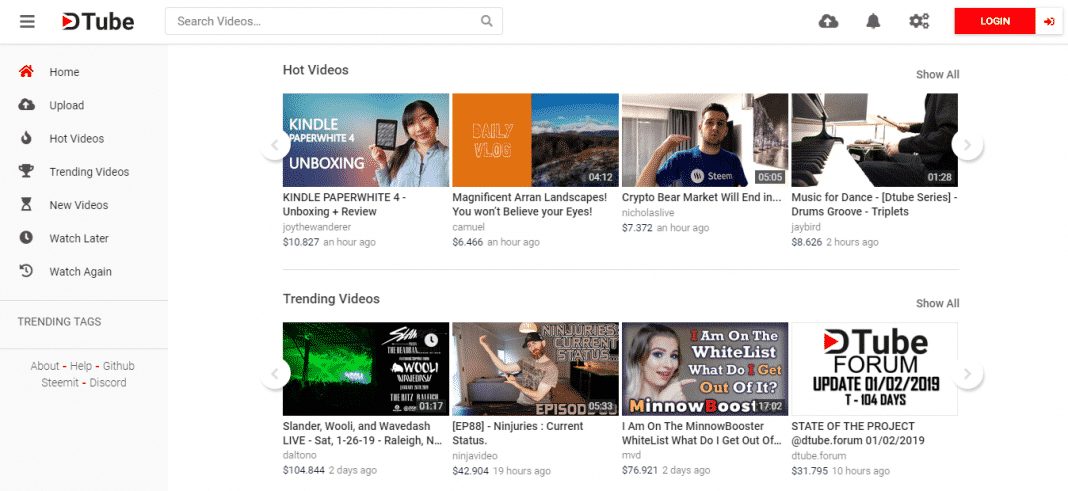The height and width of the screenshot is (491, 1068).
Task: Open Hot Videos from sidebar
Action: (76, 139)
